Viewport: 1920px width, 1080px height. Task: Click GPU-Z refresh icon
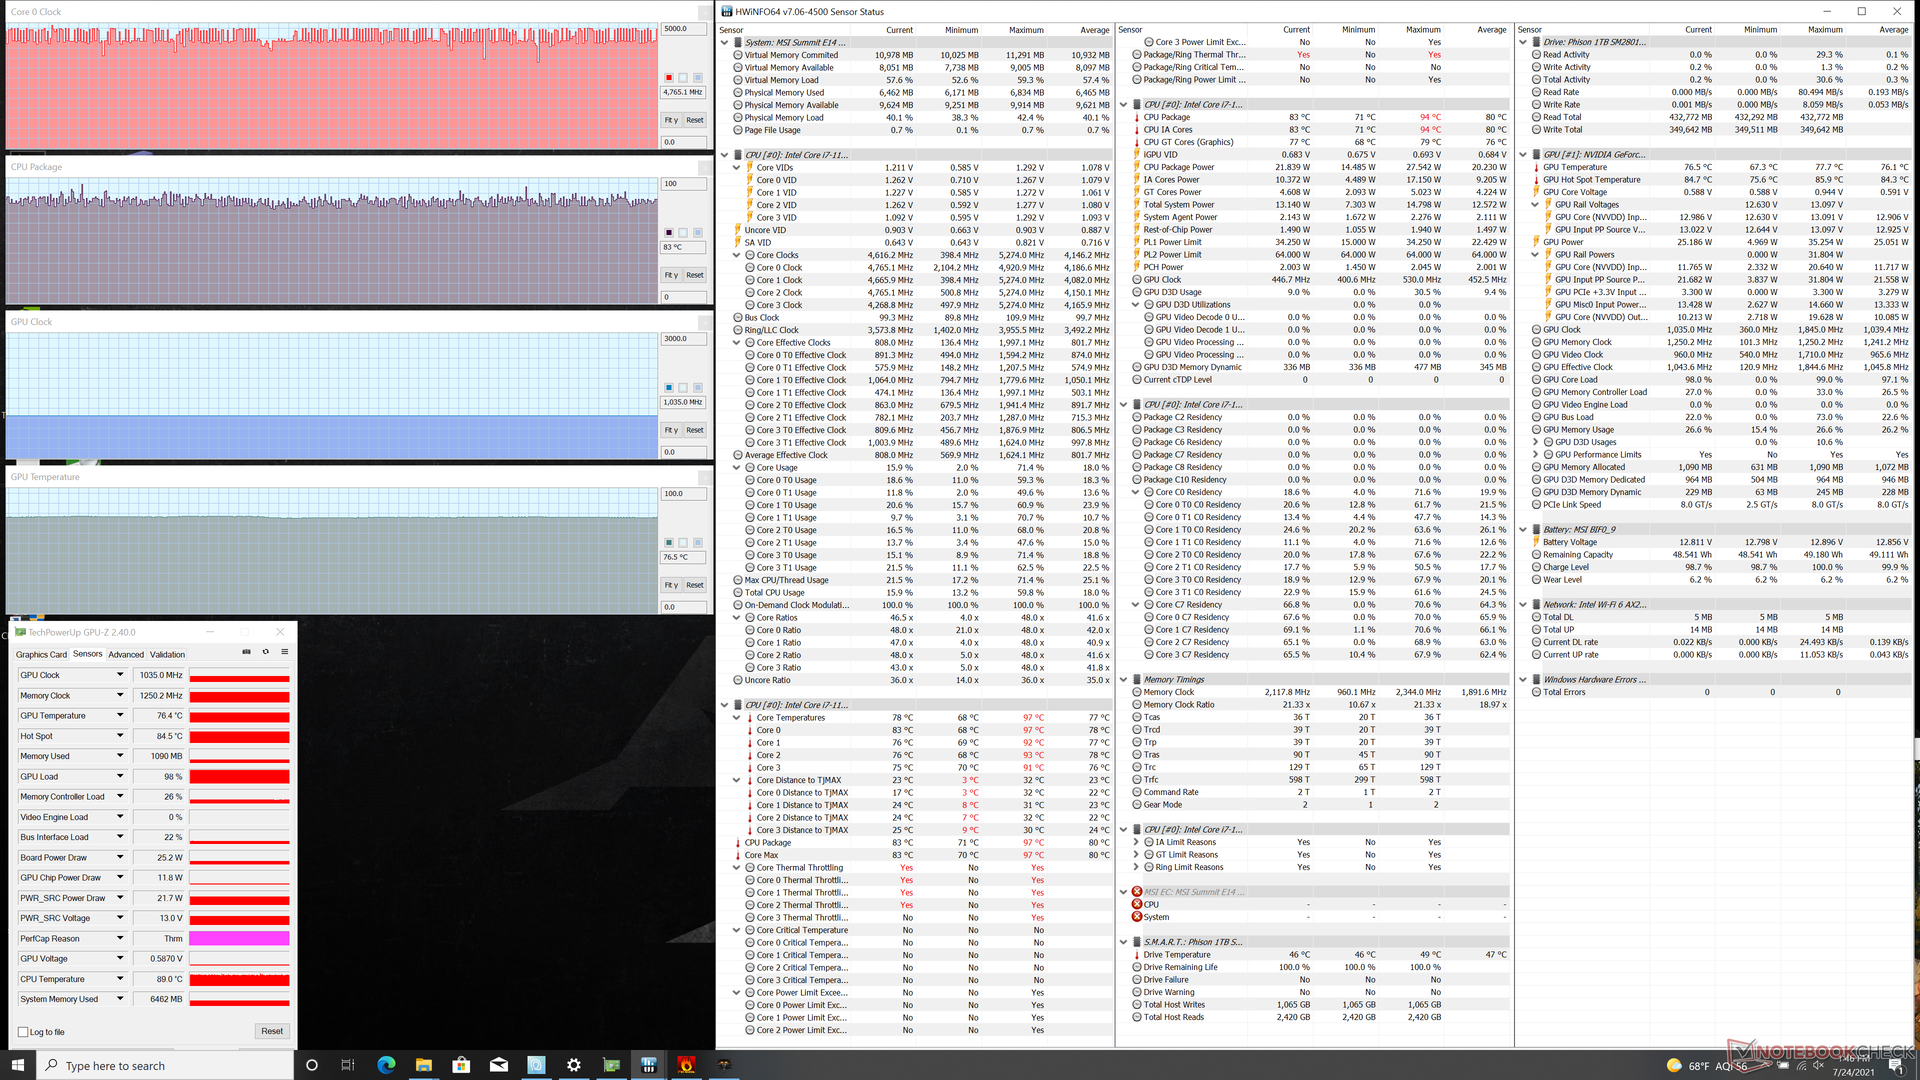266,652
